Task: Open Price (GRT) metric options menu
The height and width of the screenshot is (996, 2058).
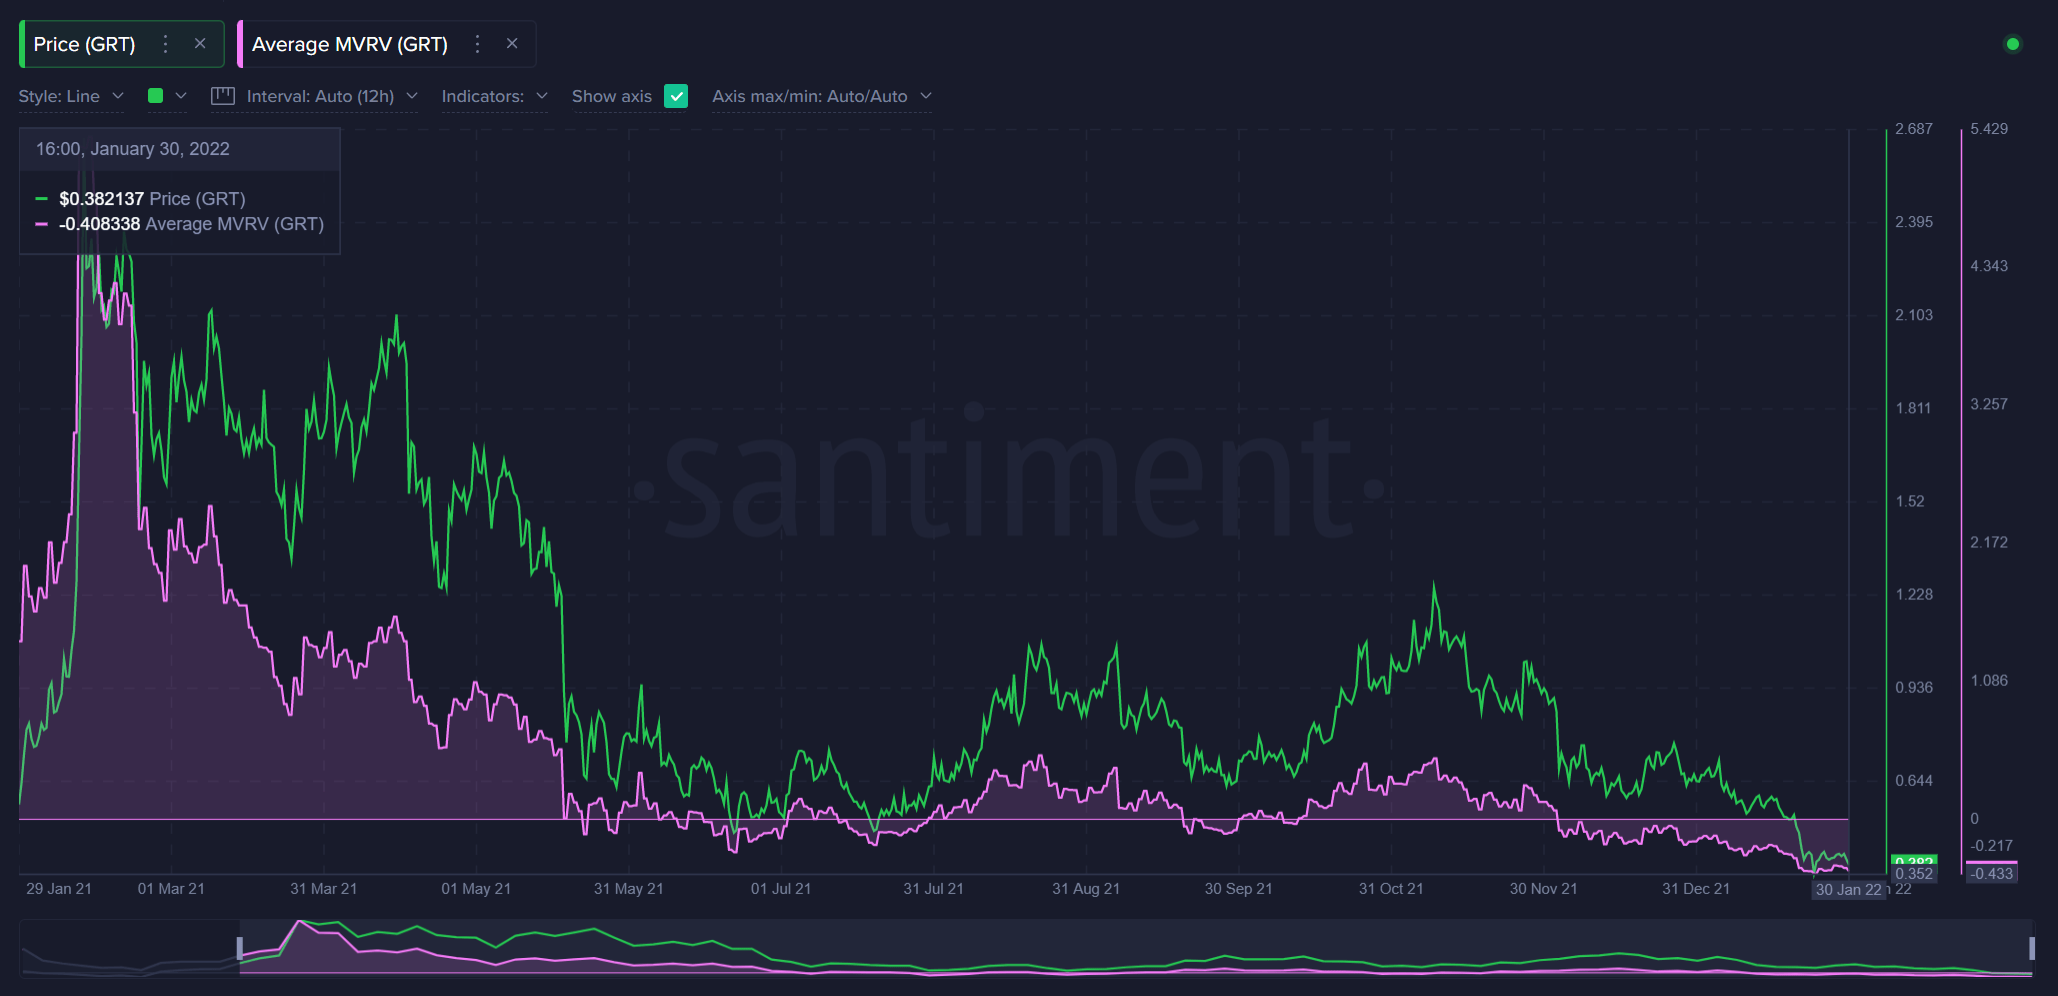Action: (x=166, y=44)
